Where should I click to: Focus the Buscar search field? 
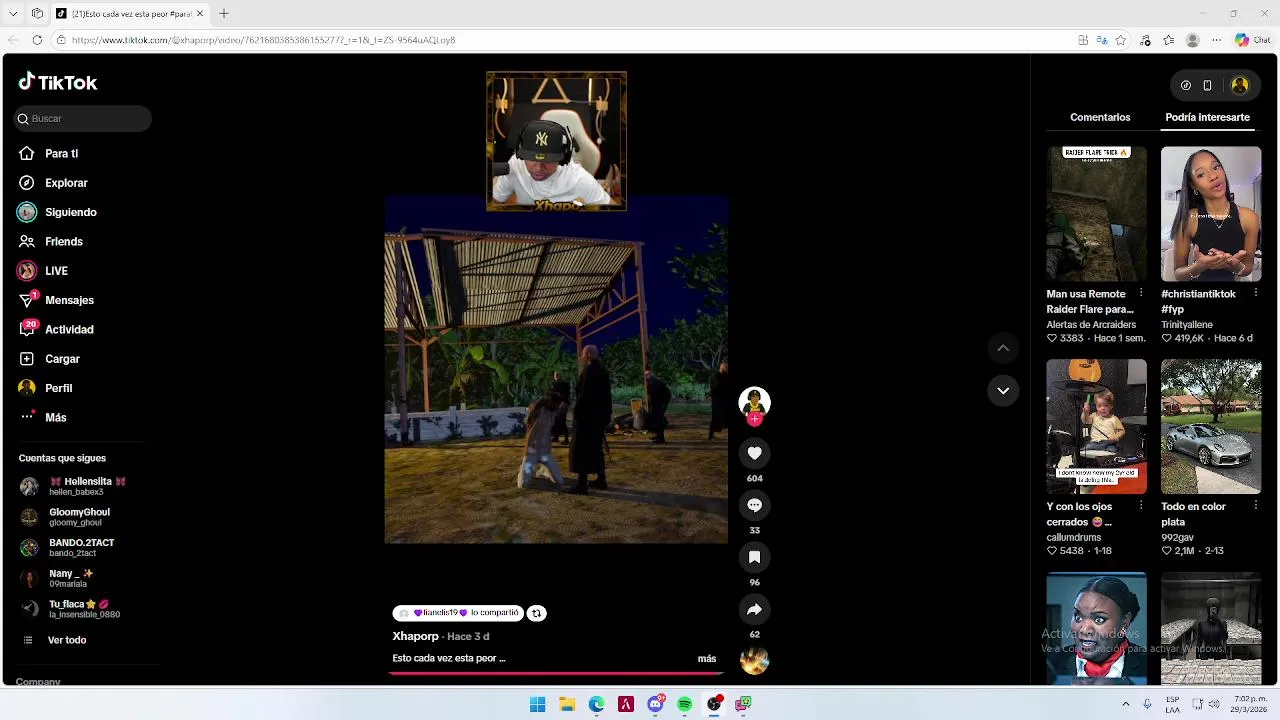(82, 118)
